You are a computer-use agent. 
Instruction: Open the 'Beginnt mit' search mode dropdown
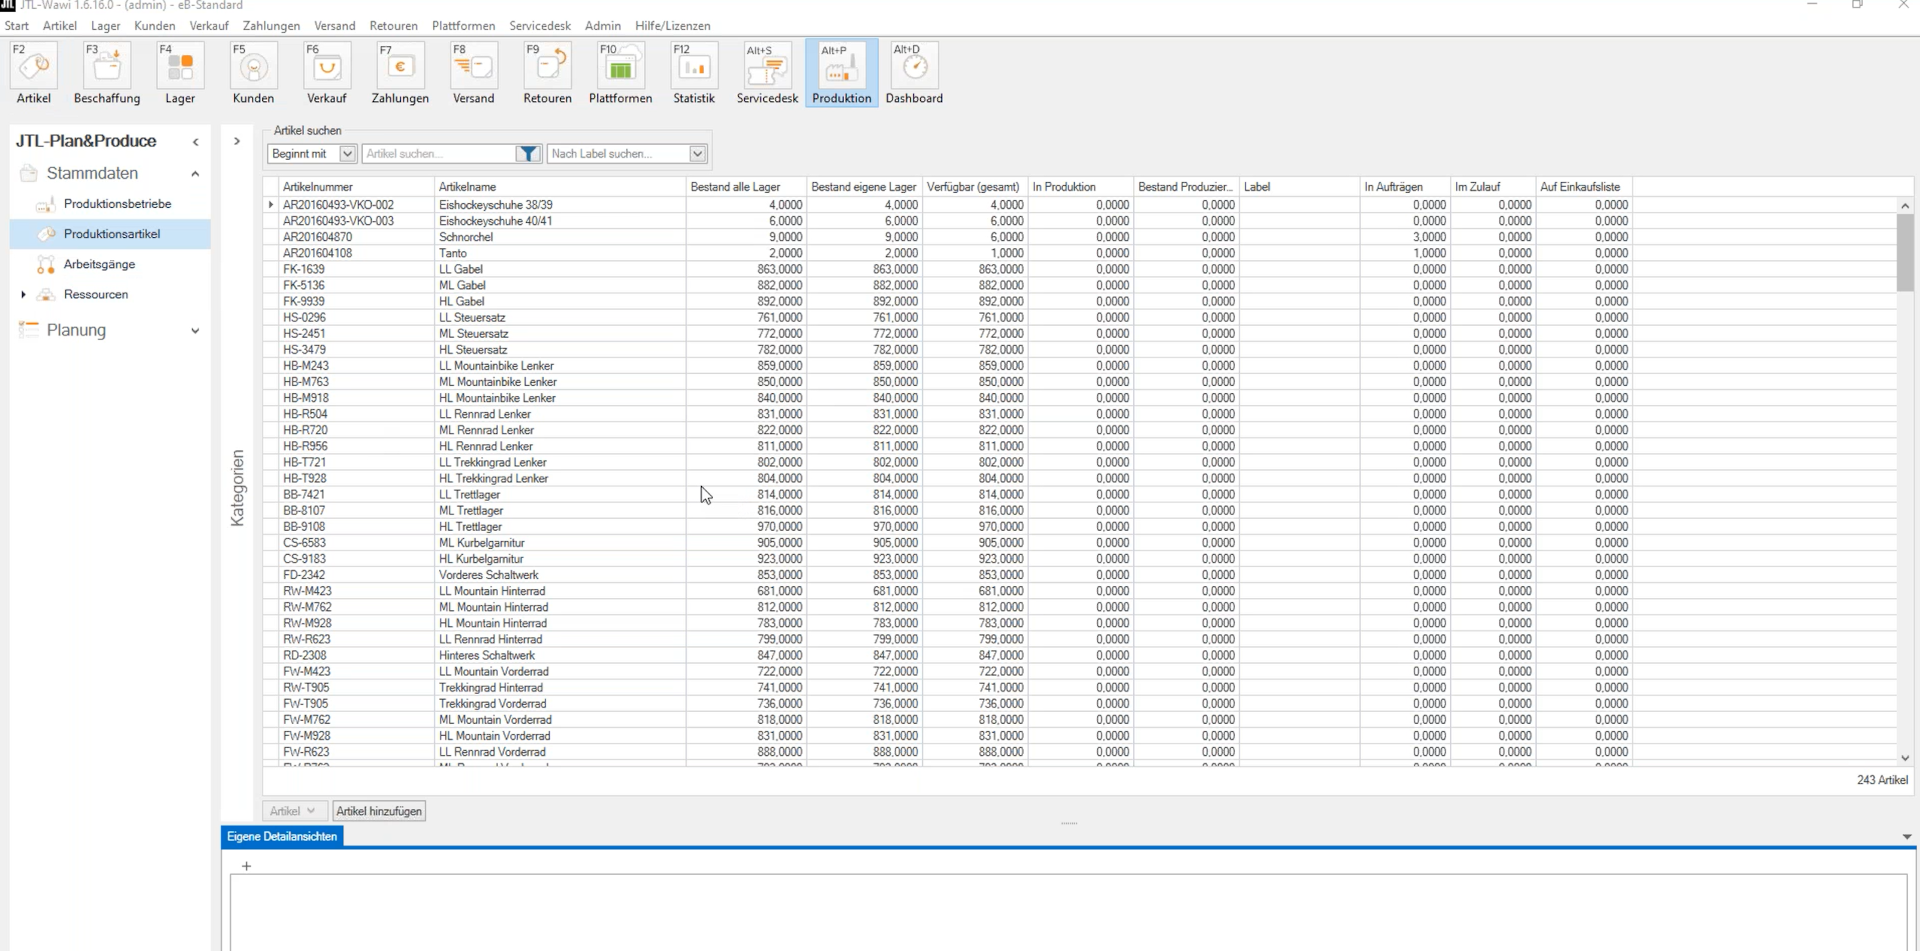[347, 154]
